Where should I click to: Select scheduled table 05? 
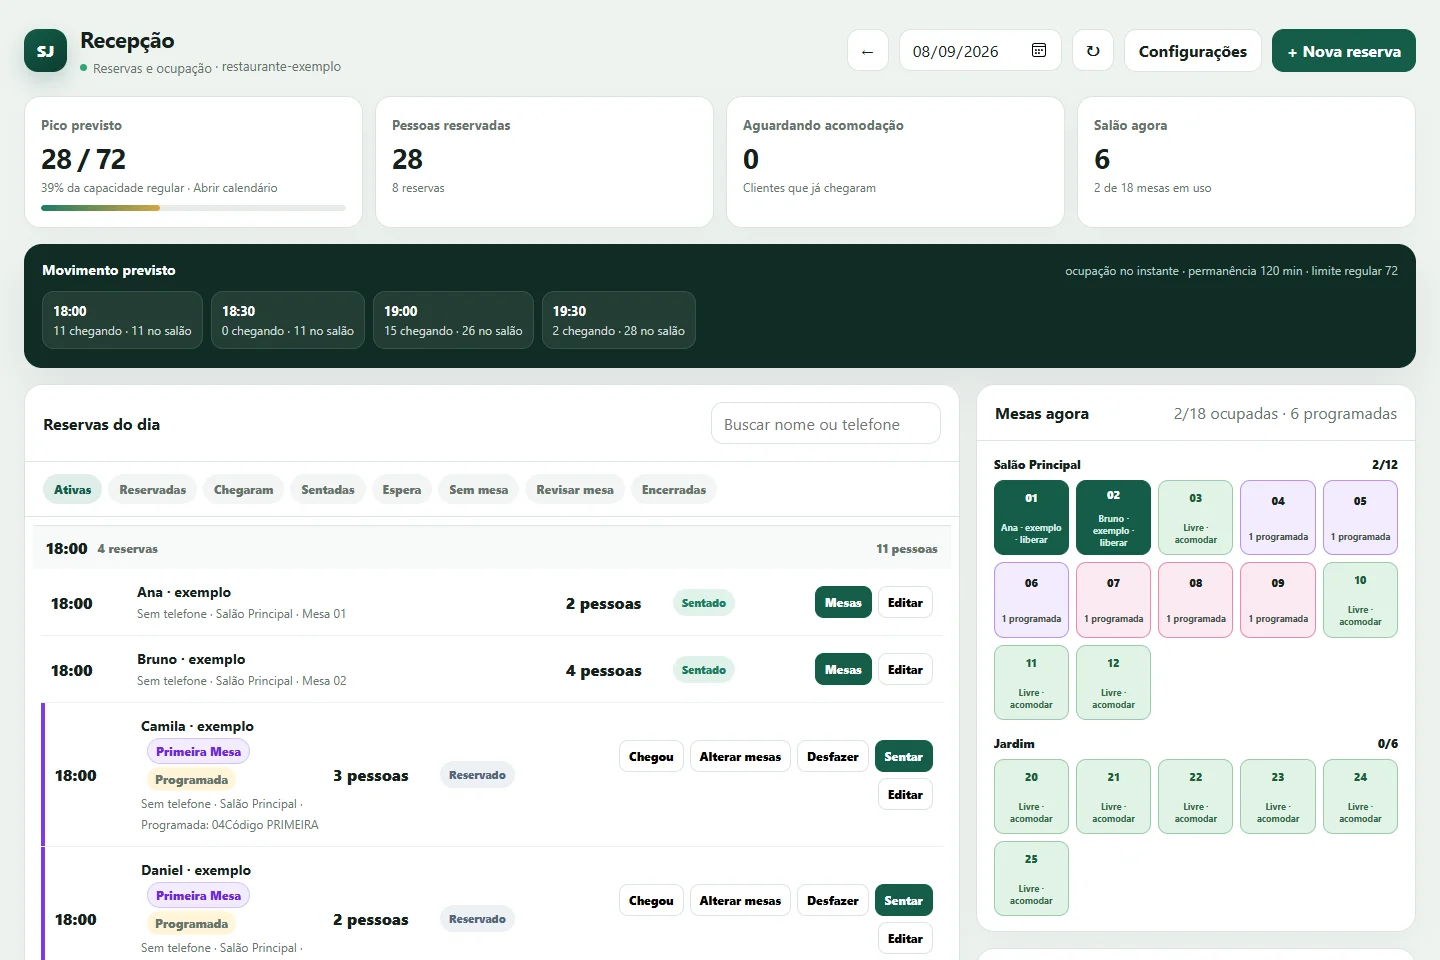1360,518
